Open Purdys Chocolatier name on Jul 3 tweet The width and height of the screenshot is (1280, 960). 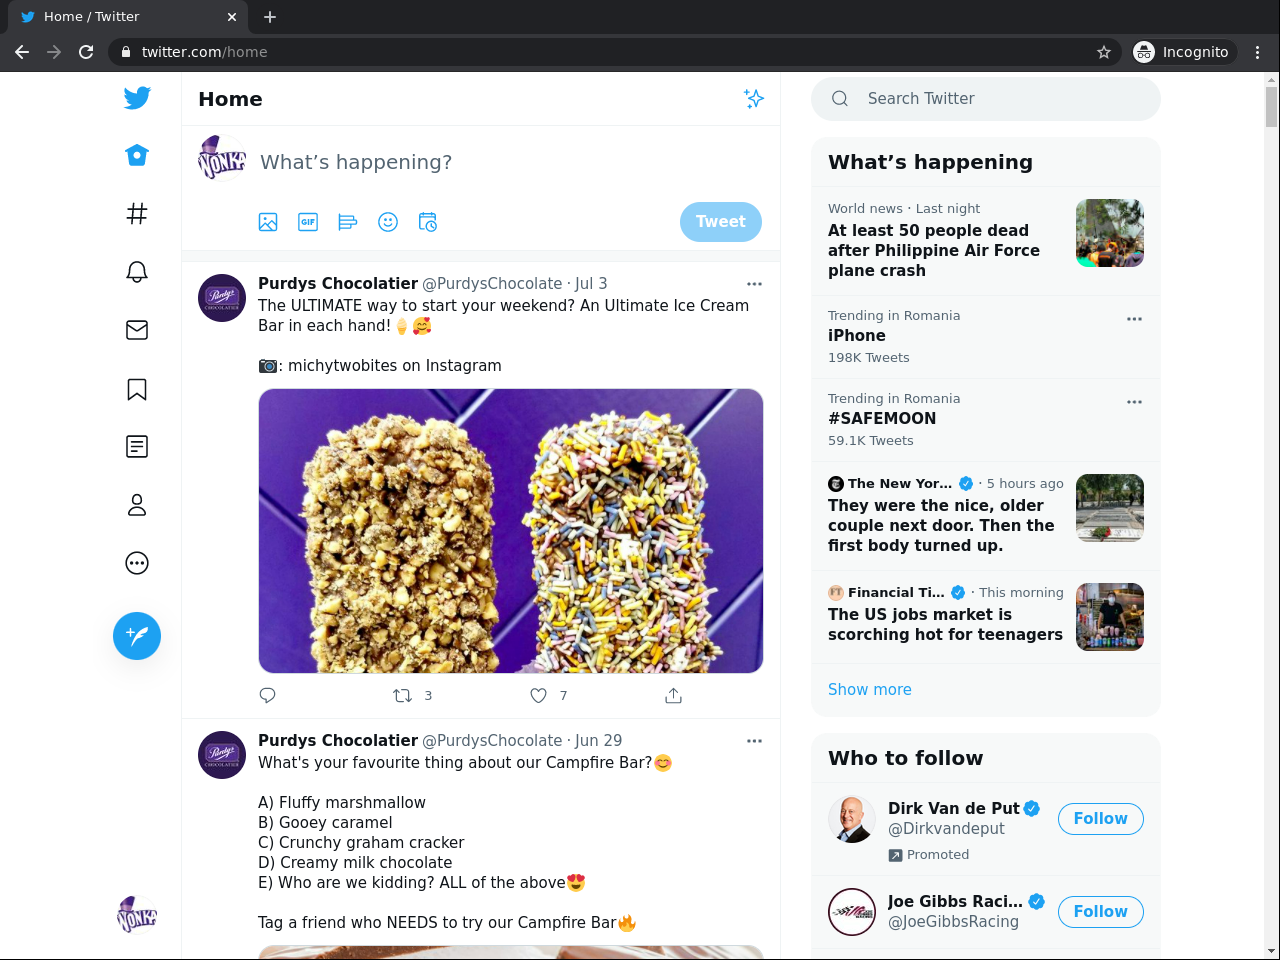point(338,284)
